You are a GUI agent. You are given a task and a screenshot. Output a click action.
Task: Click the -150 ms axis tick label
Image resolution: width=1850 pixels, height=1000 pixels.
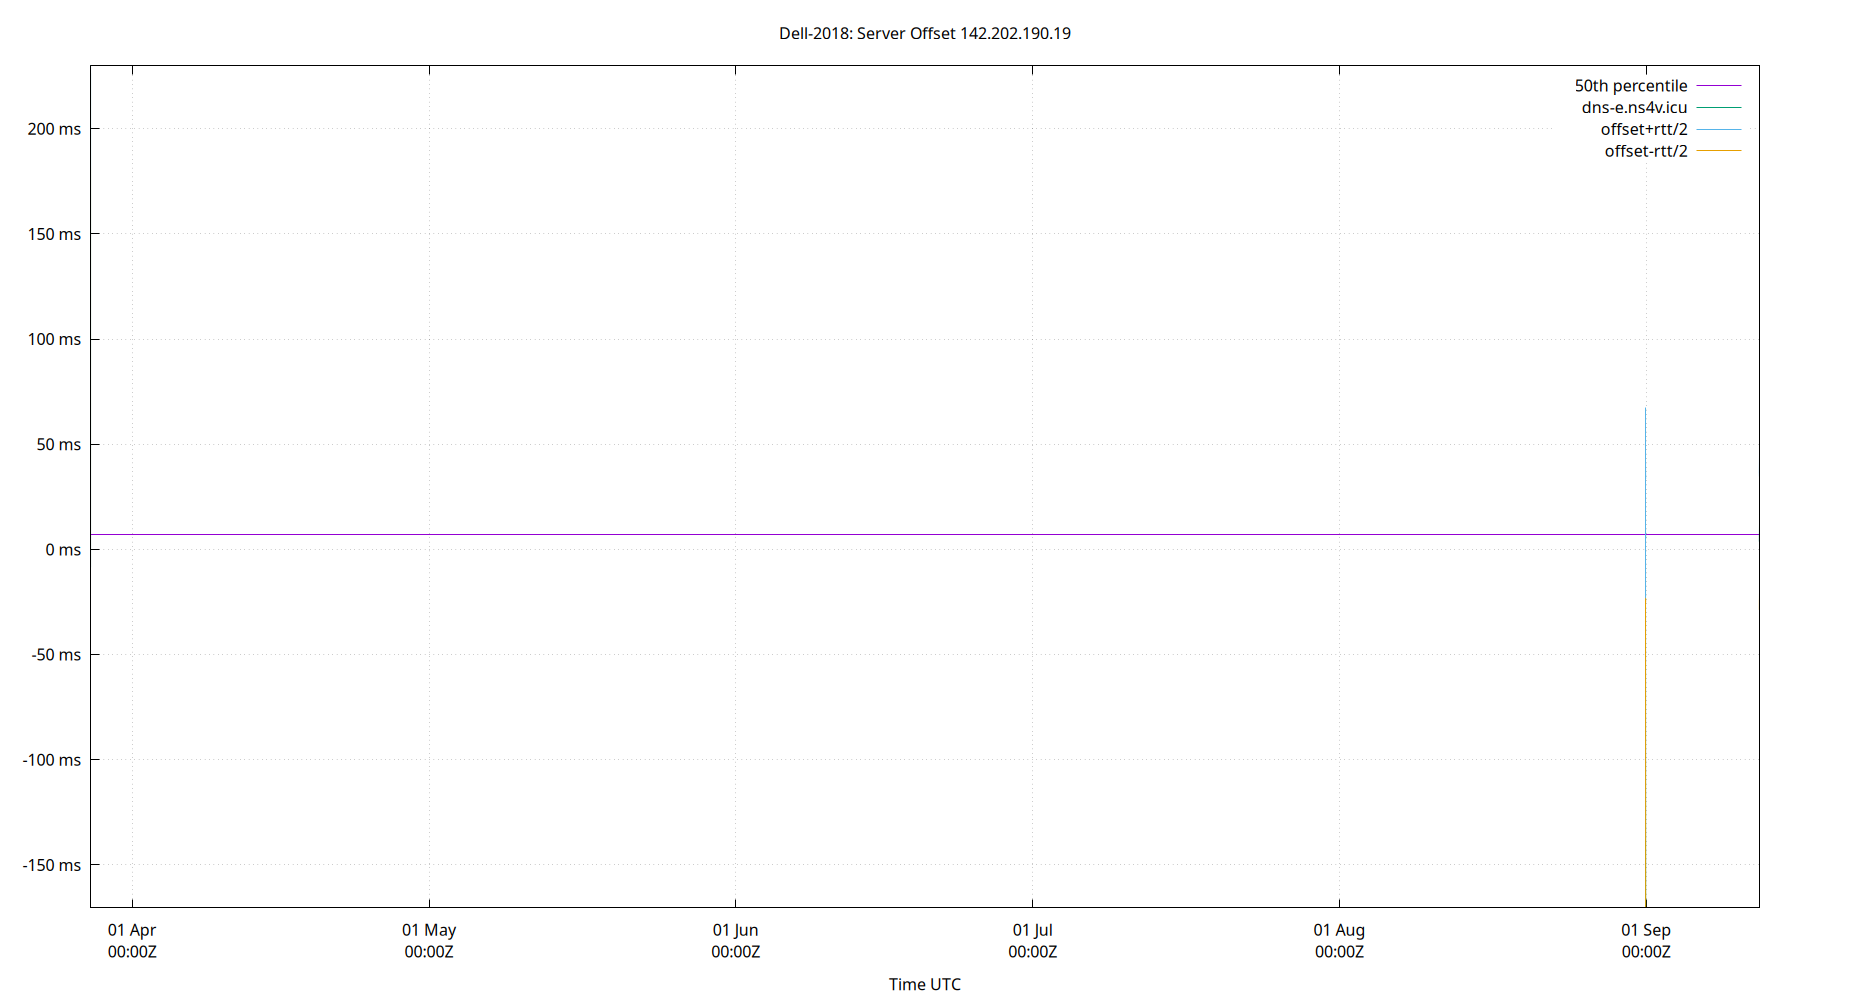click(52, 866)
